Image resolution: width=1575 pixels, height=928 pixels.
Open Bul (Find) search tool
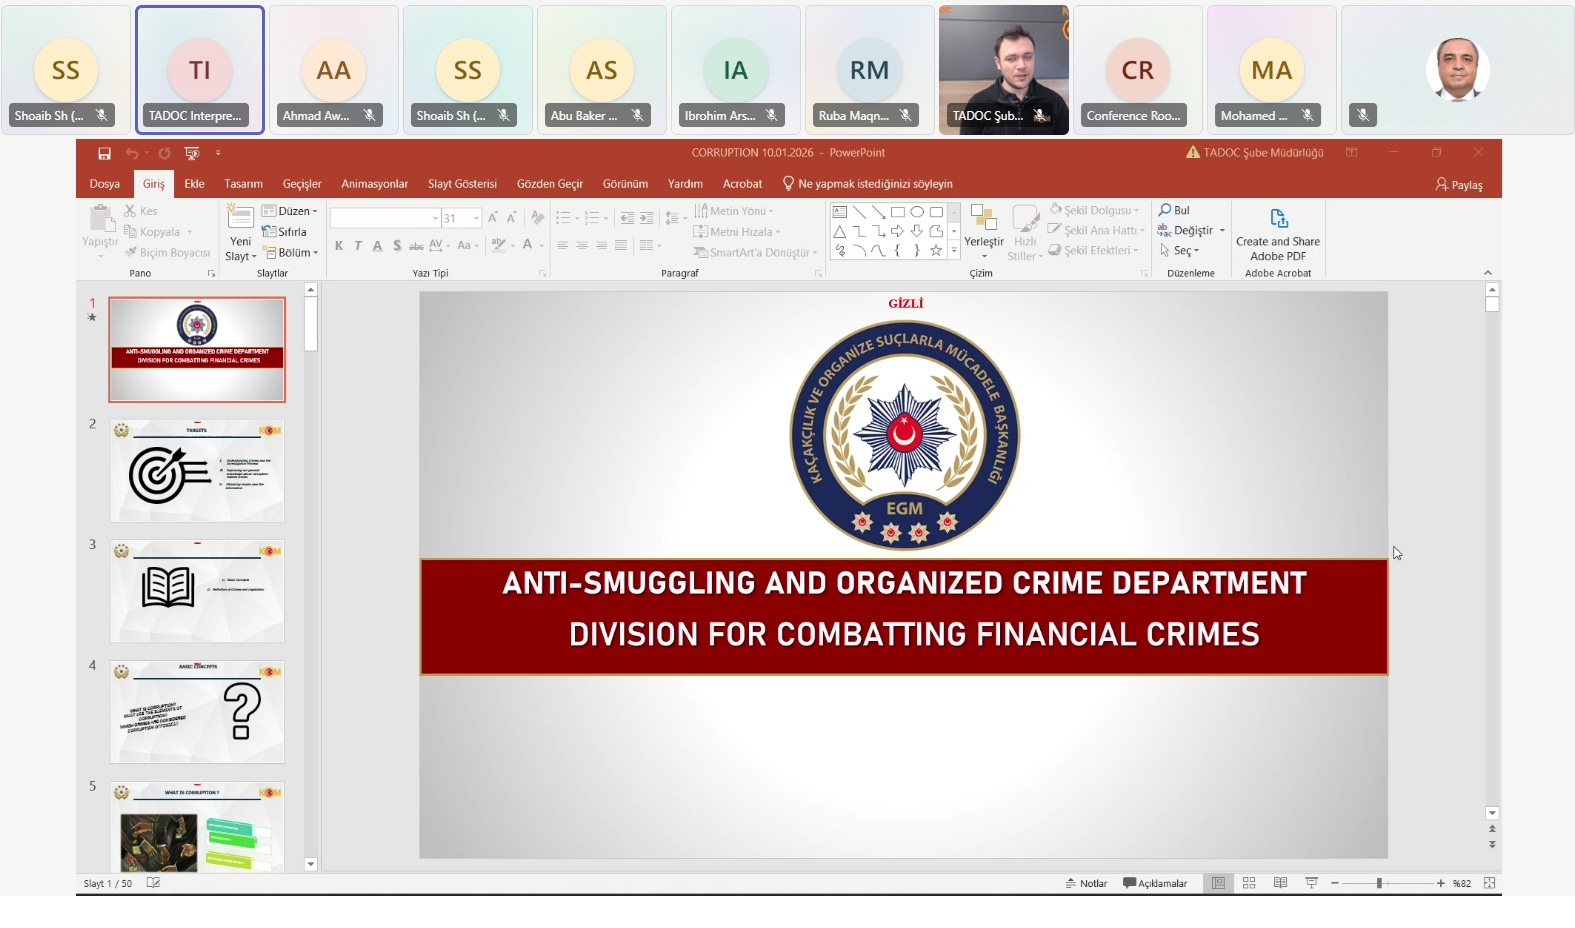click(1174, 211)
